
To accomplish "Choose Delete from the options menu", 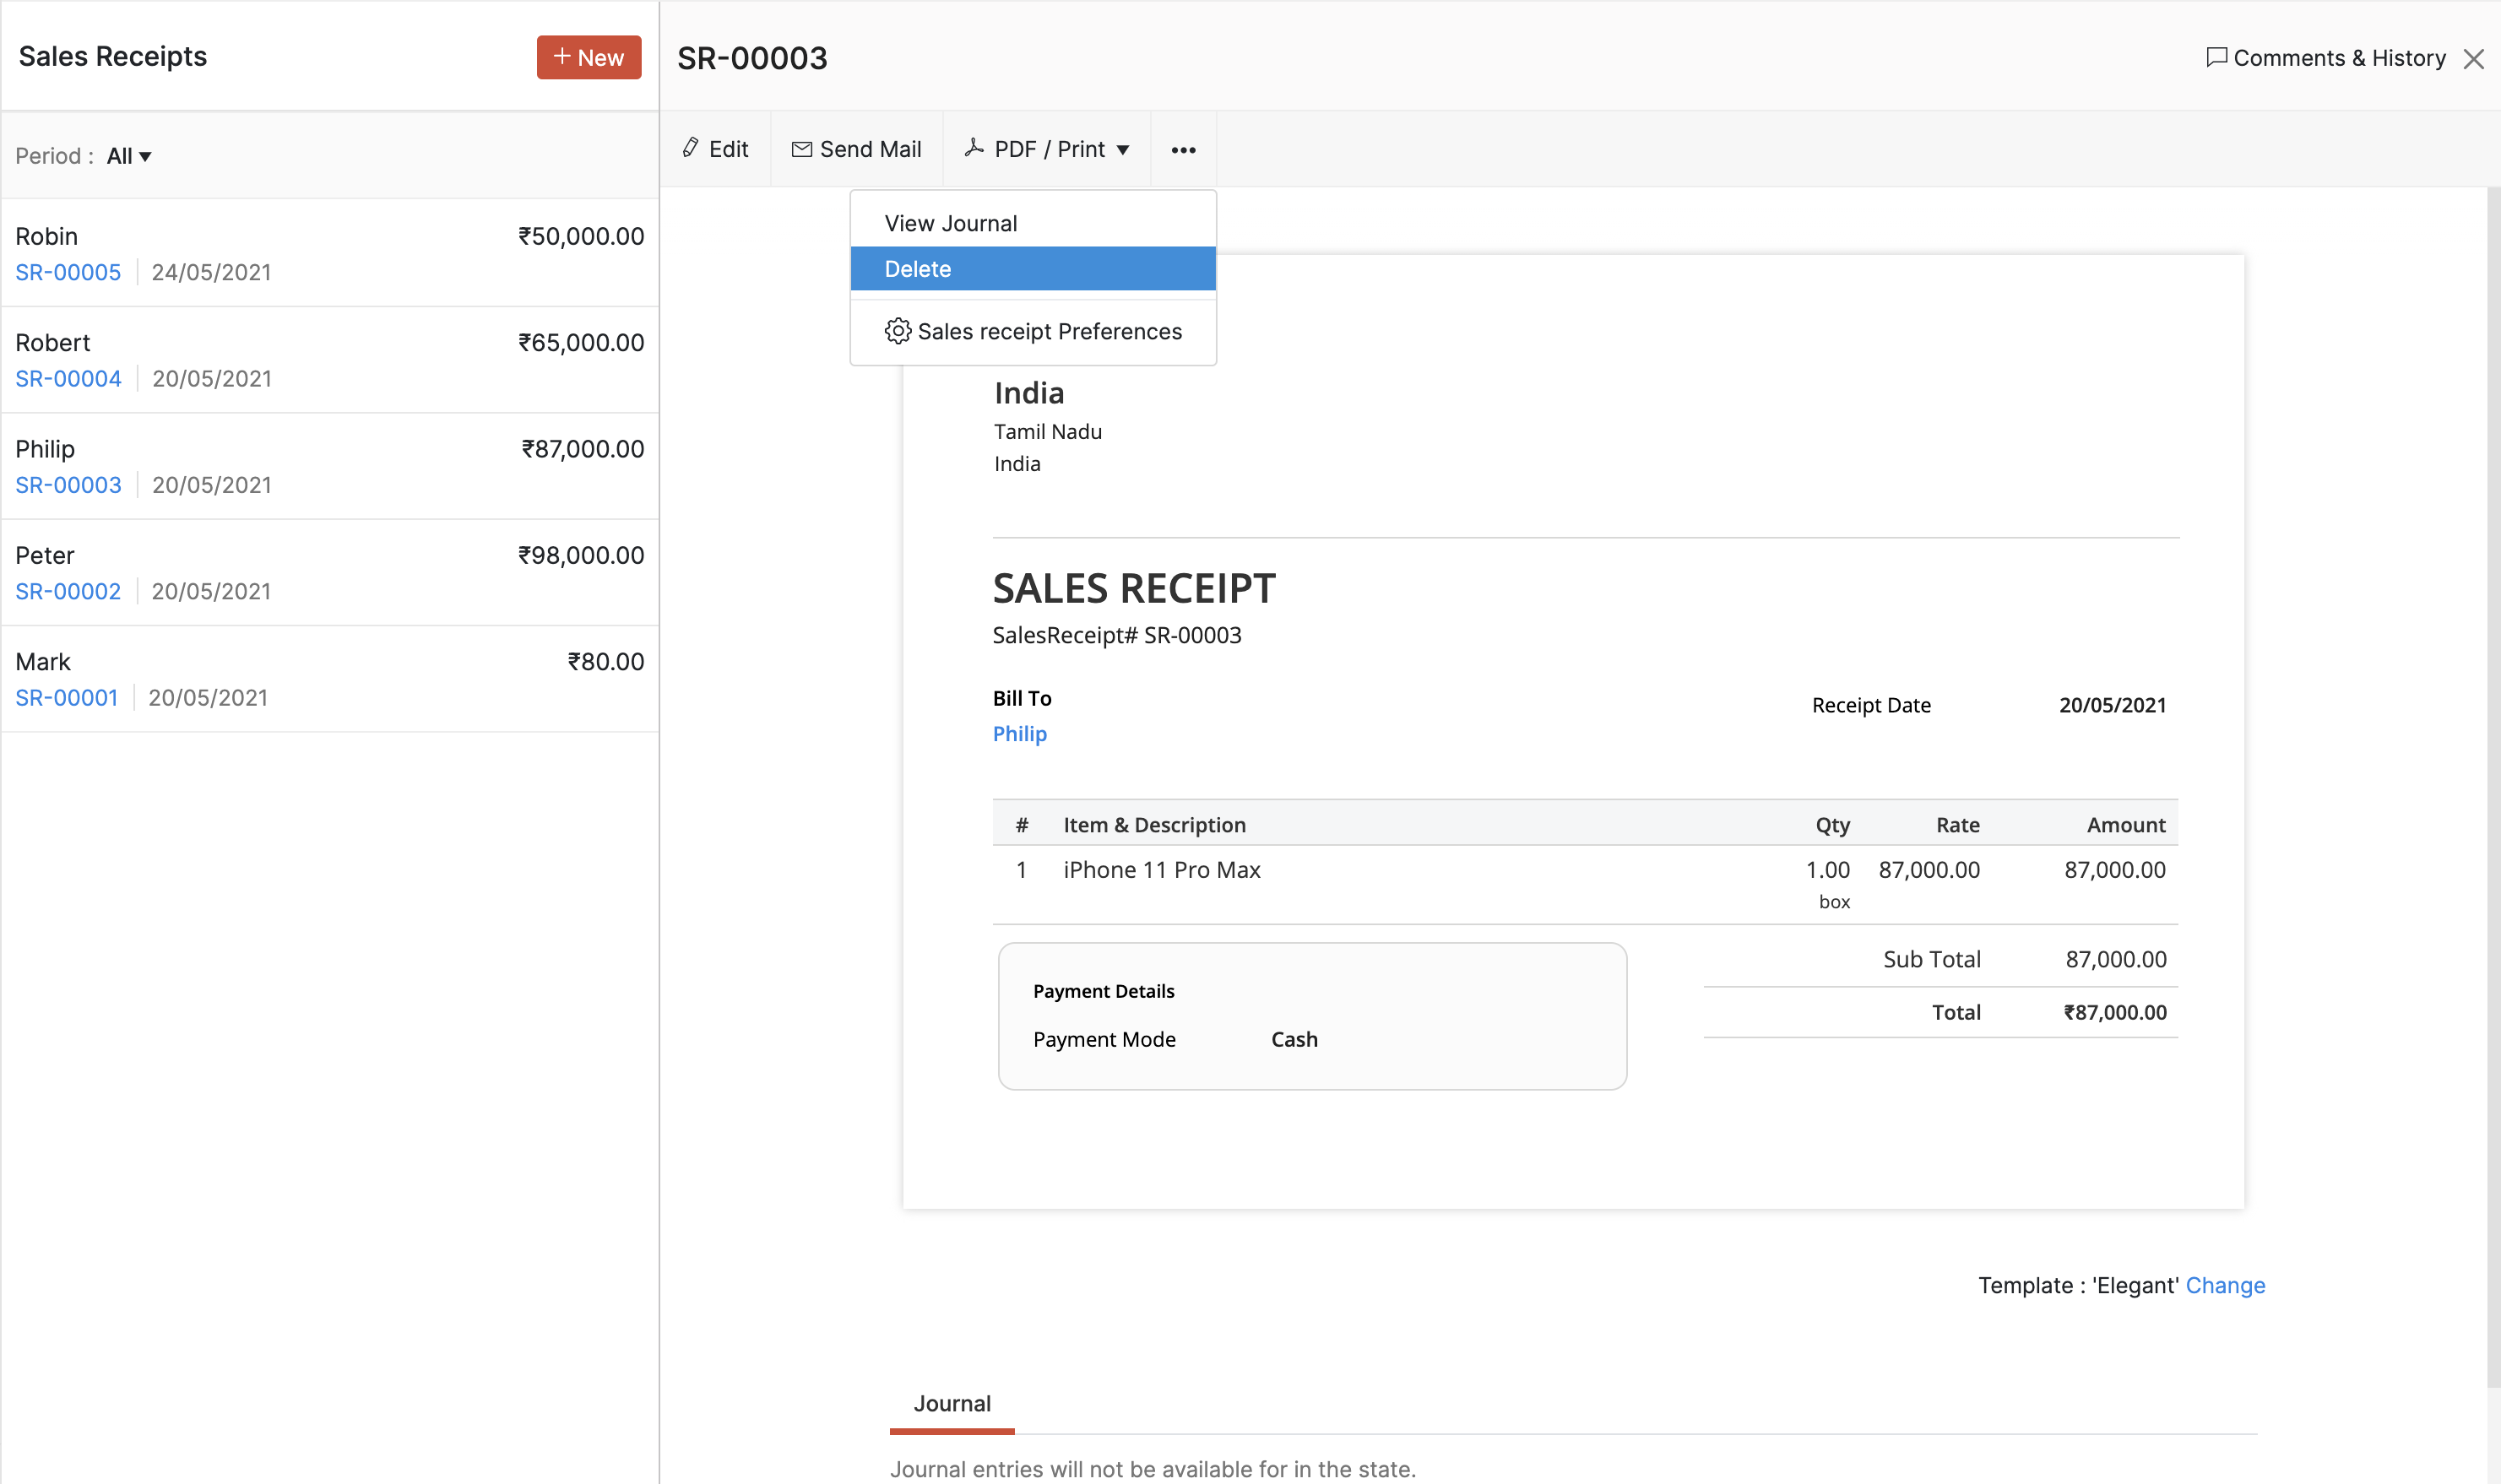I will (x=917, y=269).
